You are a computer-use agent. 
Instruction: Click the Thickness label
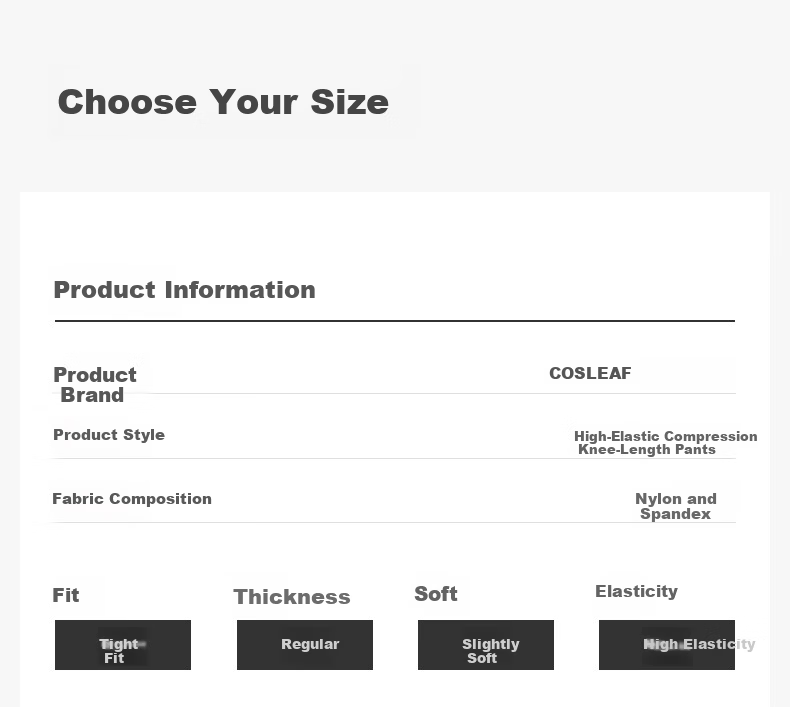tap(292, 597)
